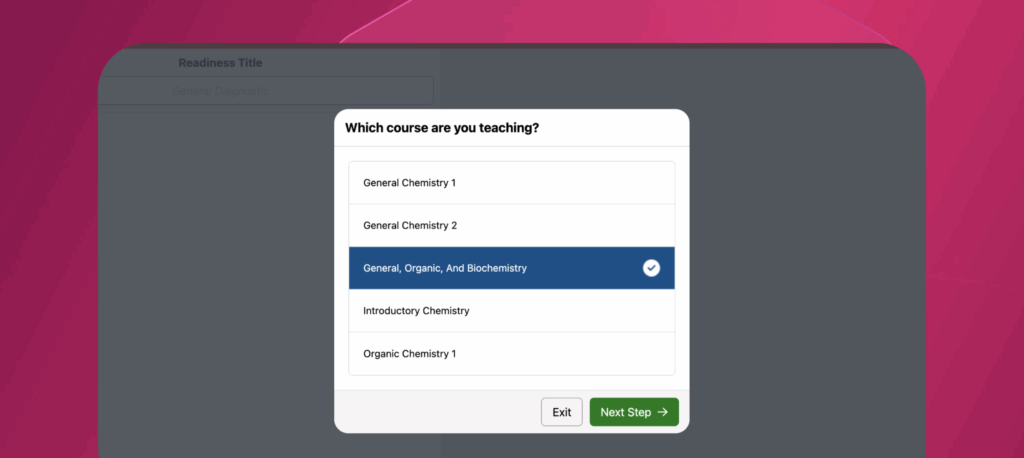Viewport: 1024px width, 458px height.
Task: Click the "Next Step" text label
Action: (626, 412)
